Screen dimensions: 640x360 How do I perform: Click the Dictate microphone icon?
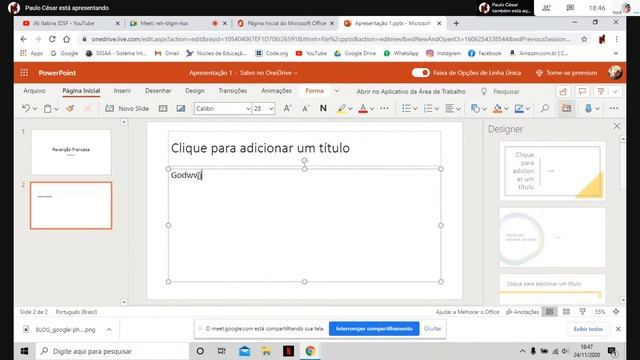pos(588,109)
